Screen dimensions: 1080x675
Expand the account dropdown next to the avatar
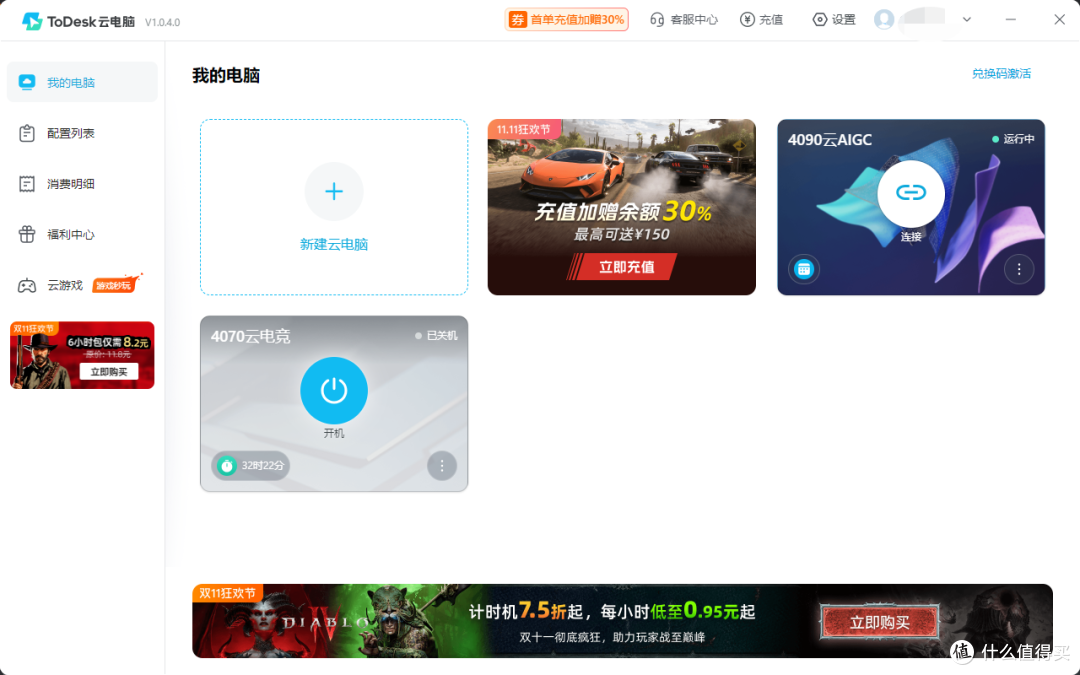(x=966, y=19)
